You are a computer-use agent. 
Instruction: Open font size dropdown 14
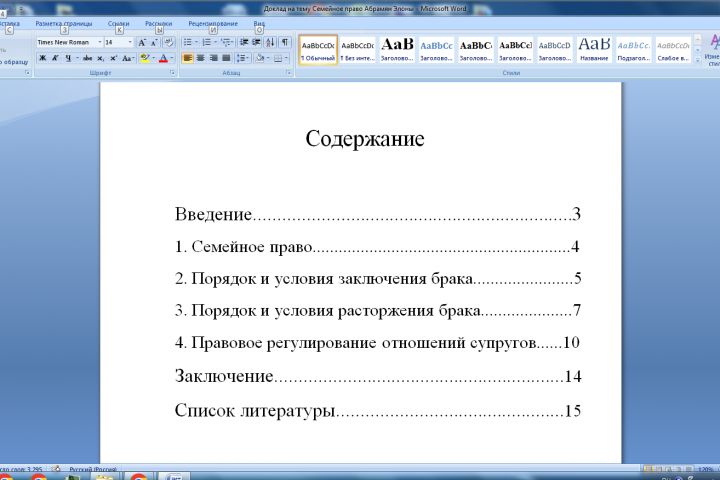tap(130, 42)
